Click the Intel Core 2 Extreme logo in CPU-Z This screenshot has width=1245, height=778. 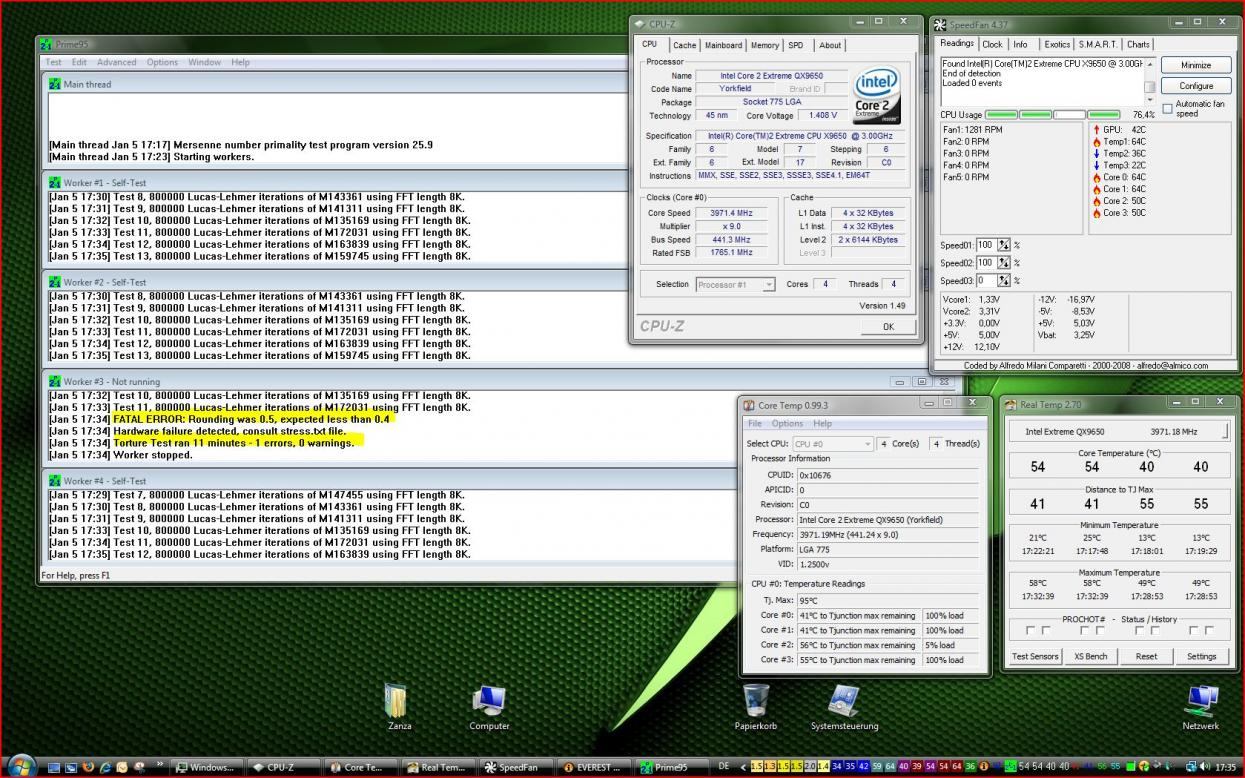(x=876, y=95)
